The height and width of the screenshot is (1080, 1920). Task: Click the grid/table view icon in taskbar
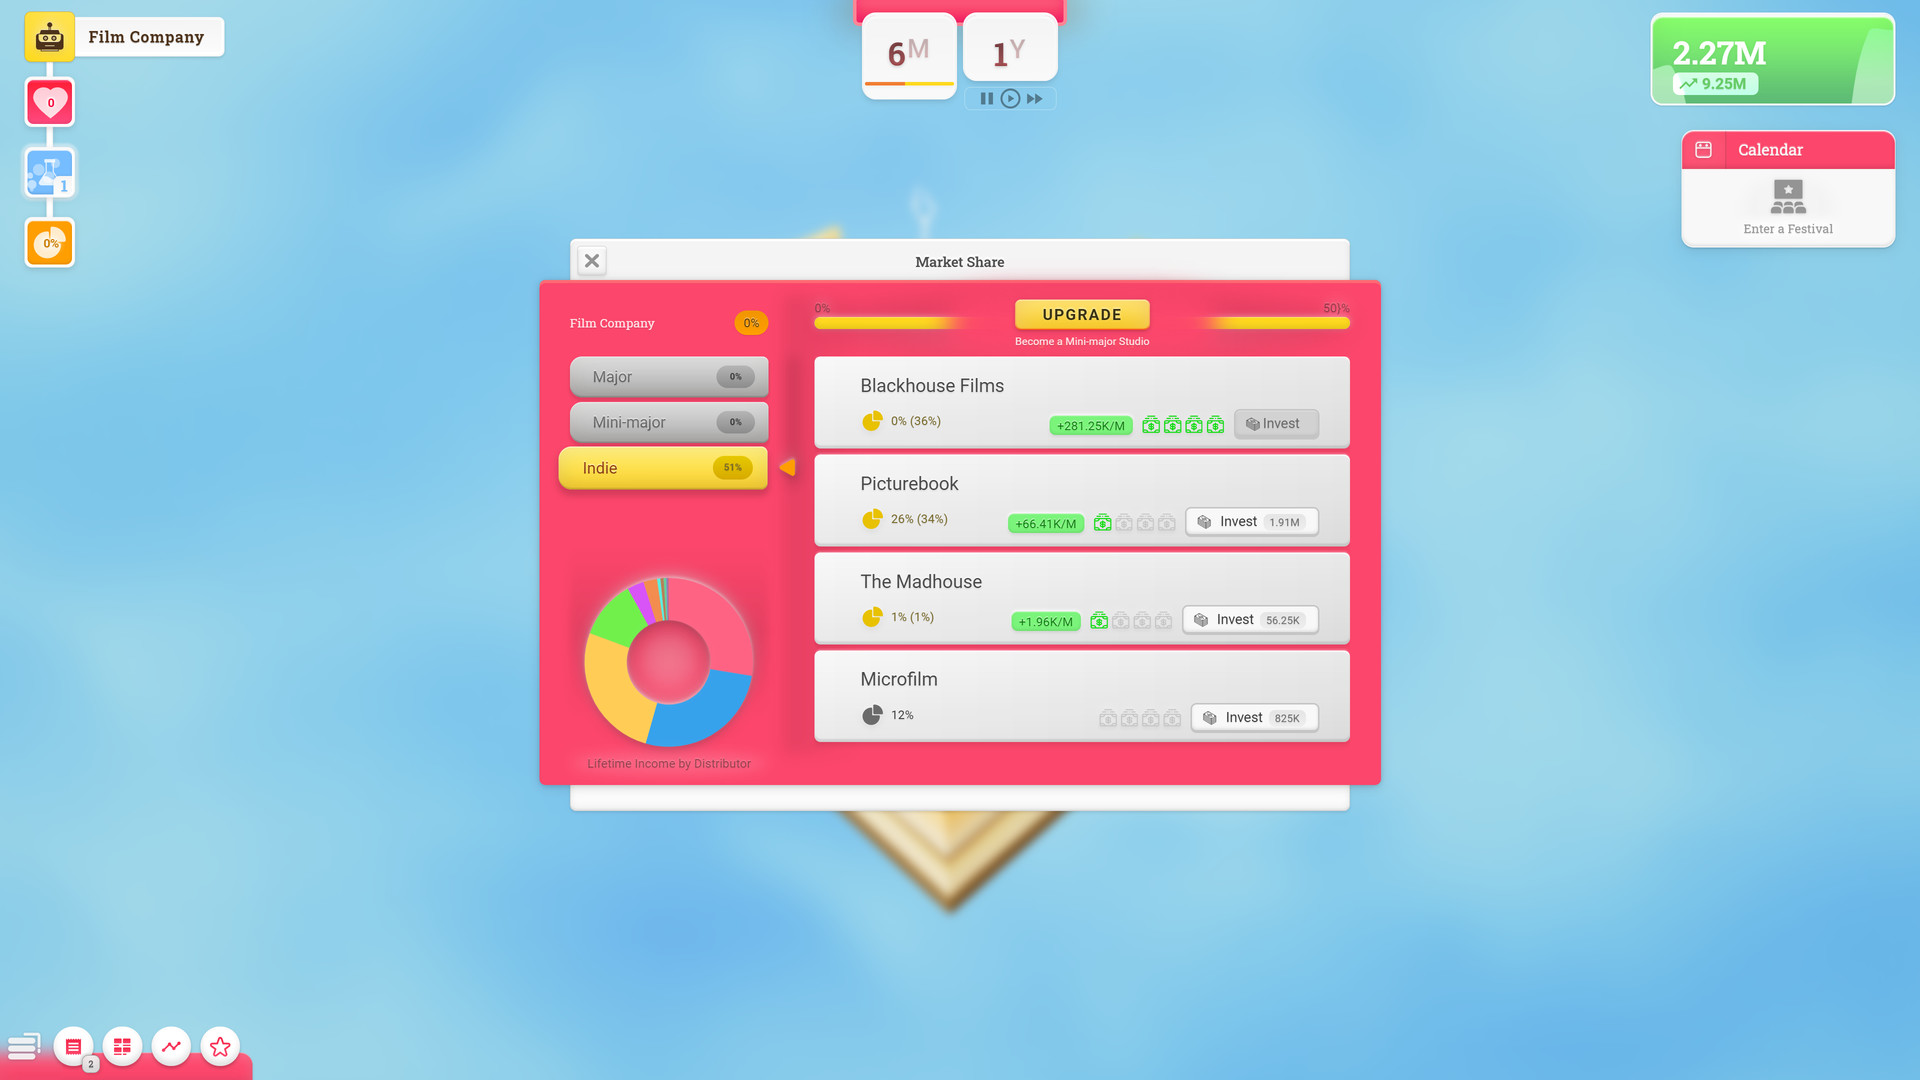tap(123, 1047)
